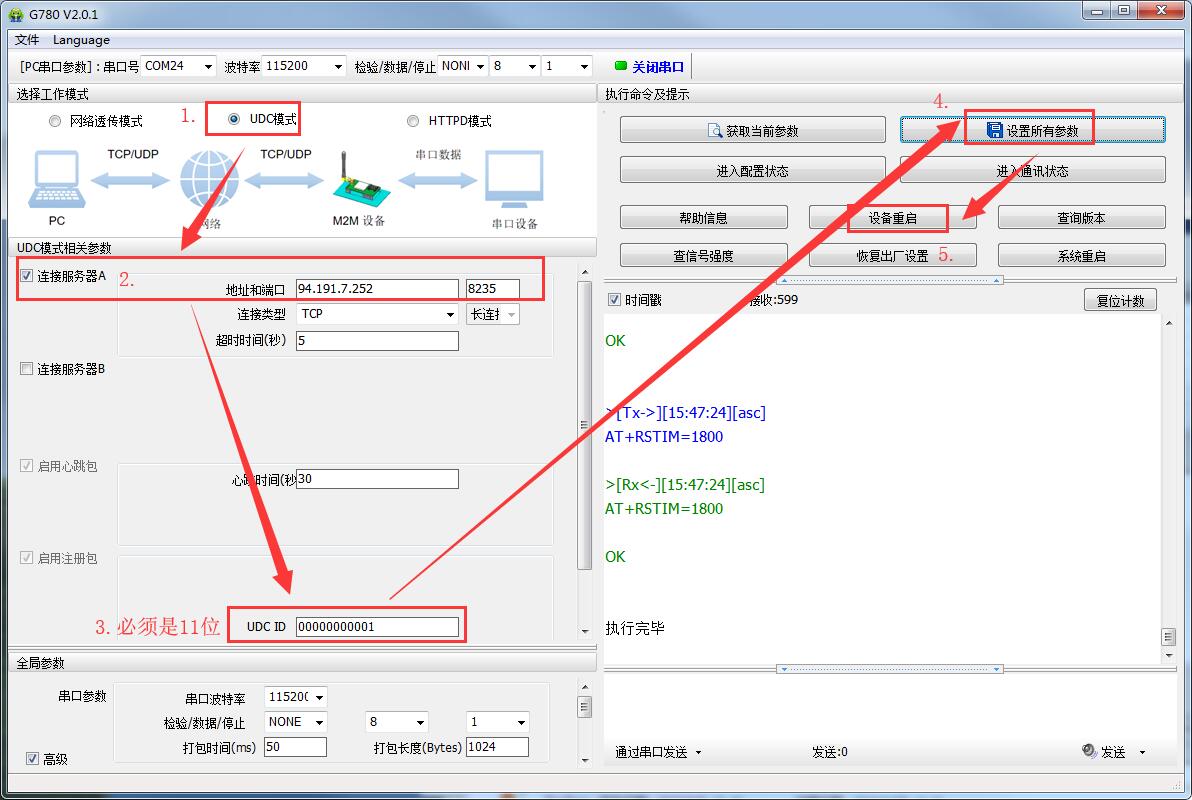Click the G780 app icon in the title bar
The height and width of the screenshot is (800, 1192).
[x=15, y=13]
